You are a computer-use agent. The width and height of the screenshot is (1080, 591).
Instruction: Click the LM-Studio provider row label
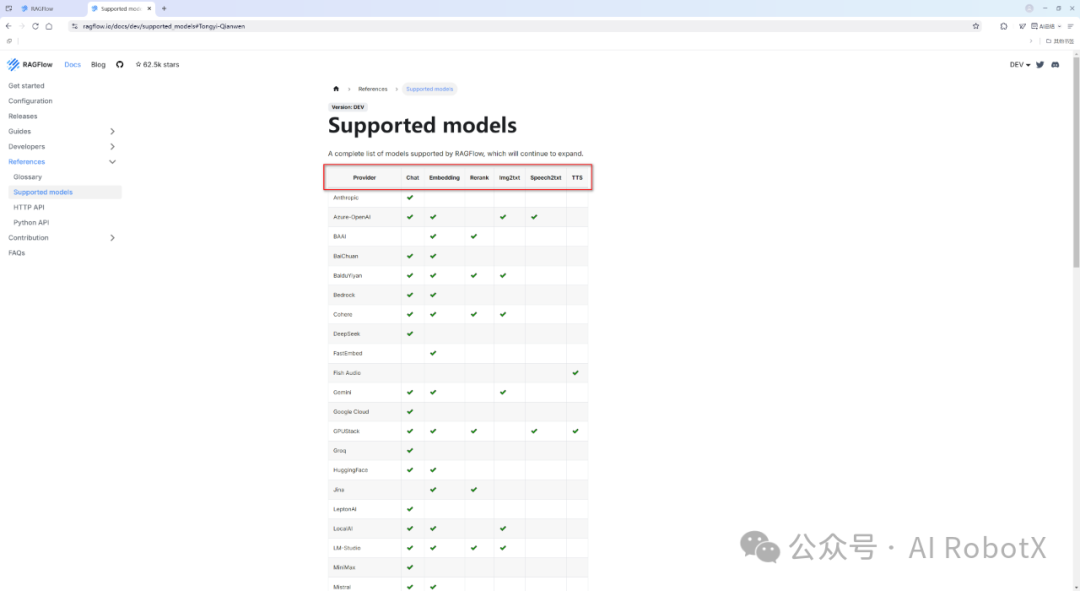click(347, 548)
